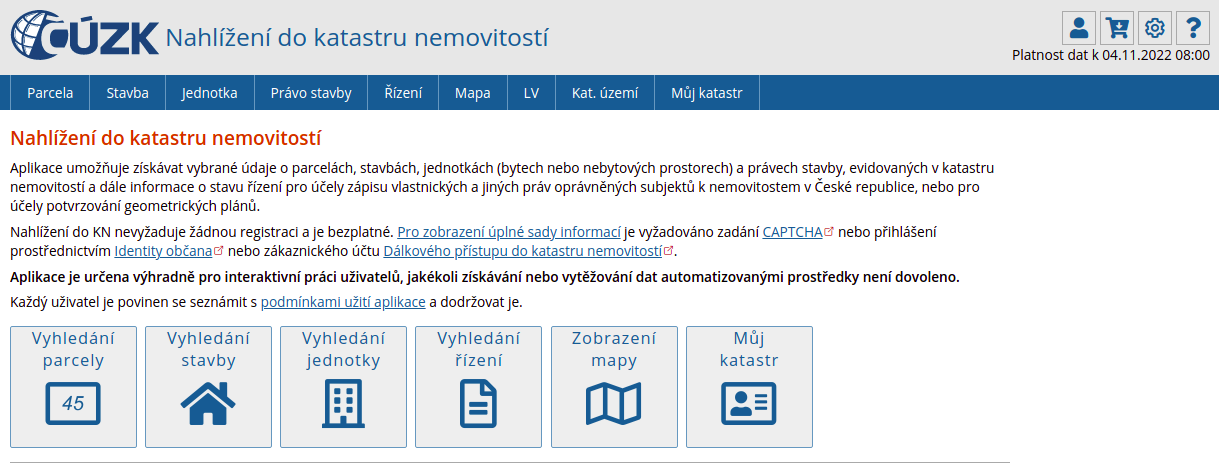Switch to the LV menu item
The image size is (1219, 474).
[531, 93]
